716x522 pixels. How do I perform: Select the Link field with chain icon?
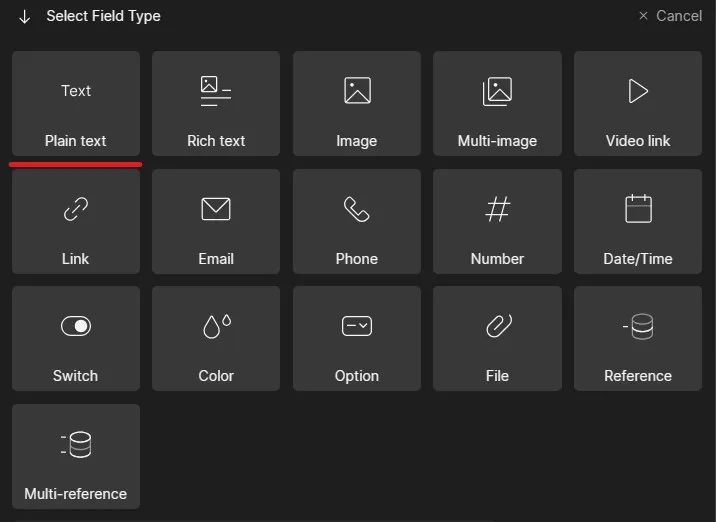(76, 222)
